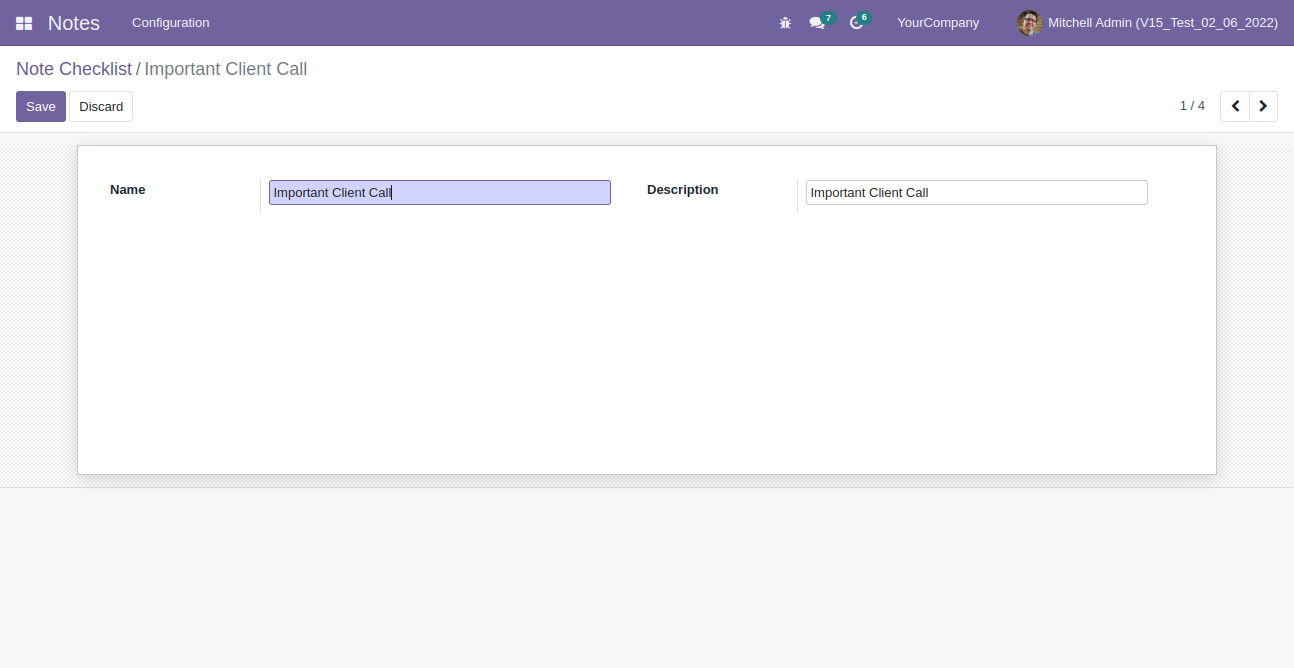Click Mitchell Admin's avatar picture
The image size is (1294, 668).
coord(1029,23)
